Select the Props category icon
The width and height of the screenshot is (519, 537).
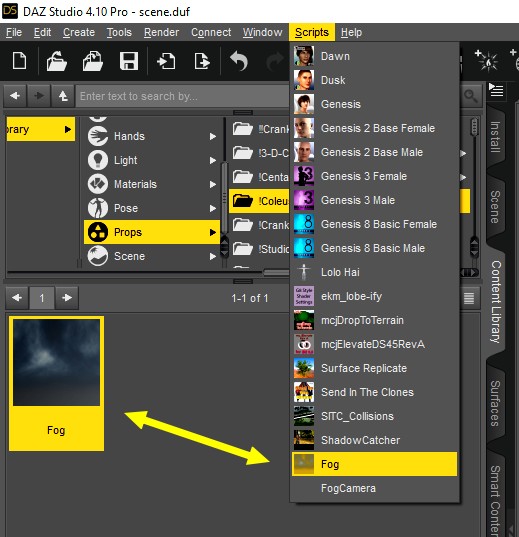[98, 232]
